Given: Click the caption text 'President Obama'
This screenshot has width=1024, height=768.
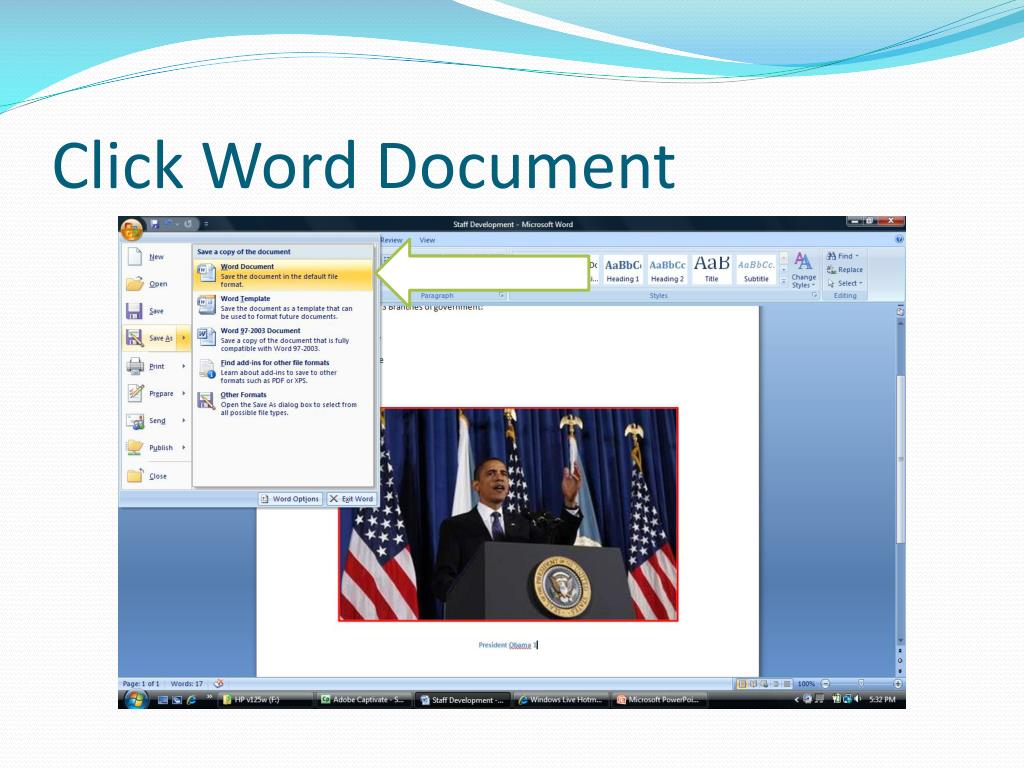Looking at the screenshot, I should 505,645.
